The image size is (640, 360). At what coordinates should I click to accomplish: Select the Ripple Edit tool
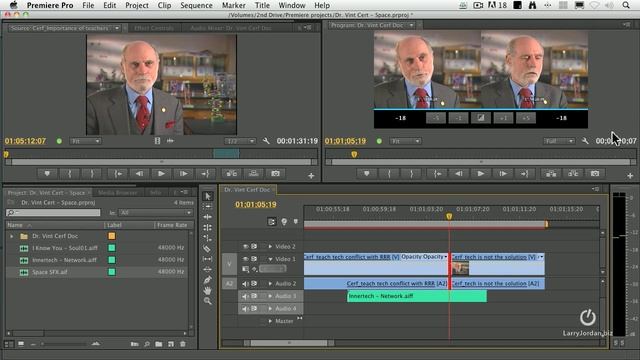207,217
